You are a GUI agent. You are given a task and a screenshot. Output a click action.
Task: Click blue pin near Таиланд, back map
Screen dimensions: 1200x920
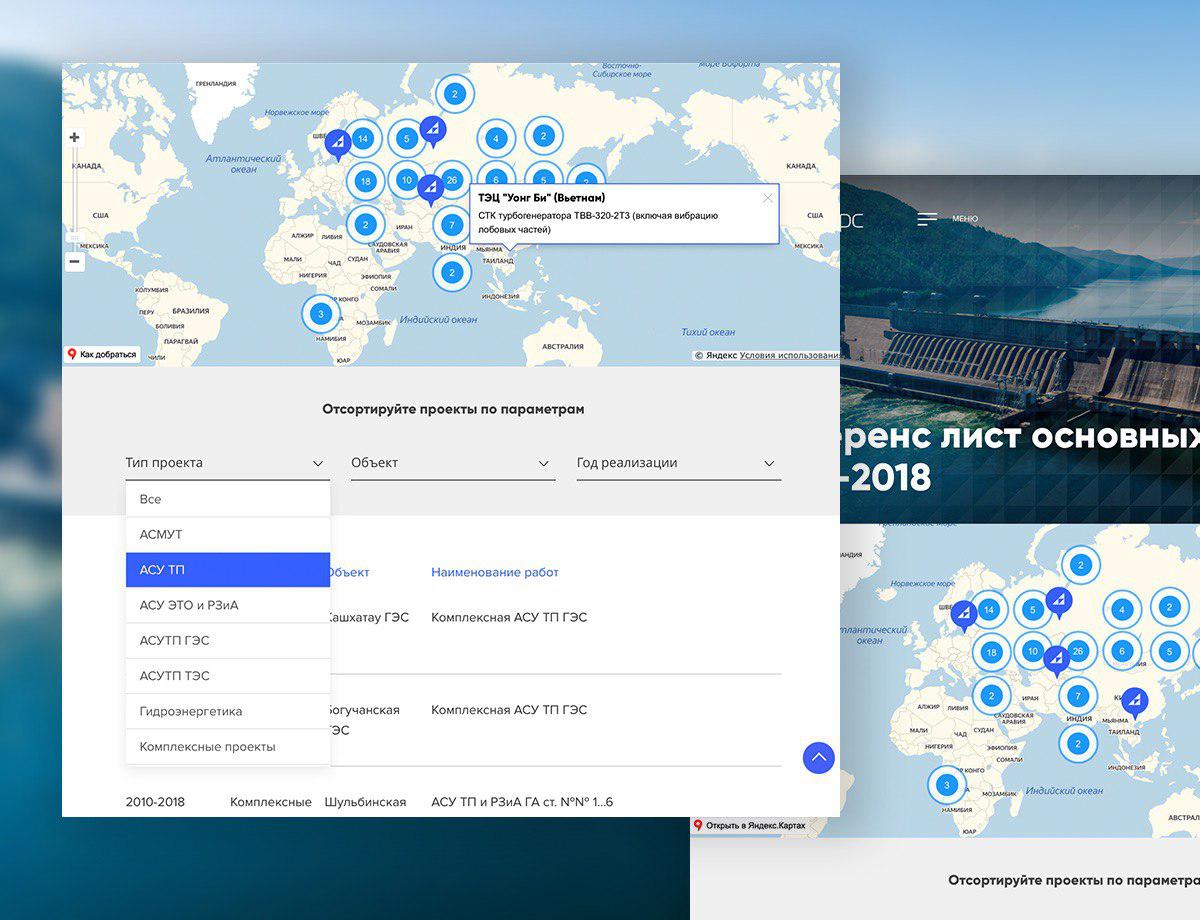point(1134,702)
